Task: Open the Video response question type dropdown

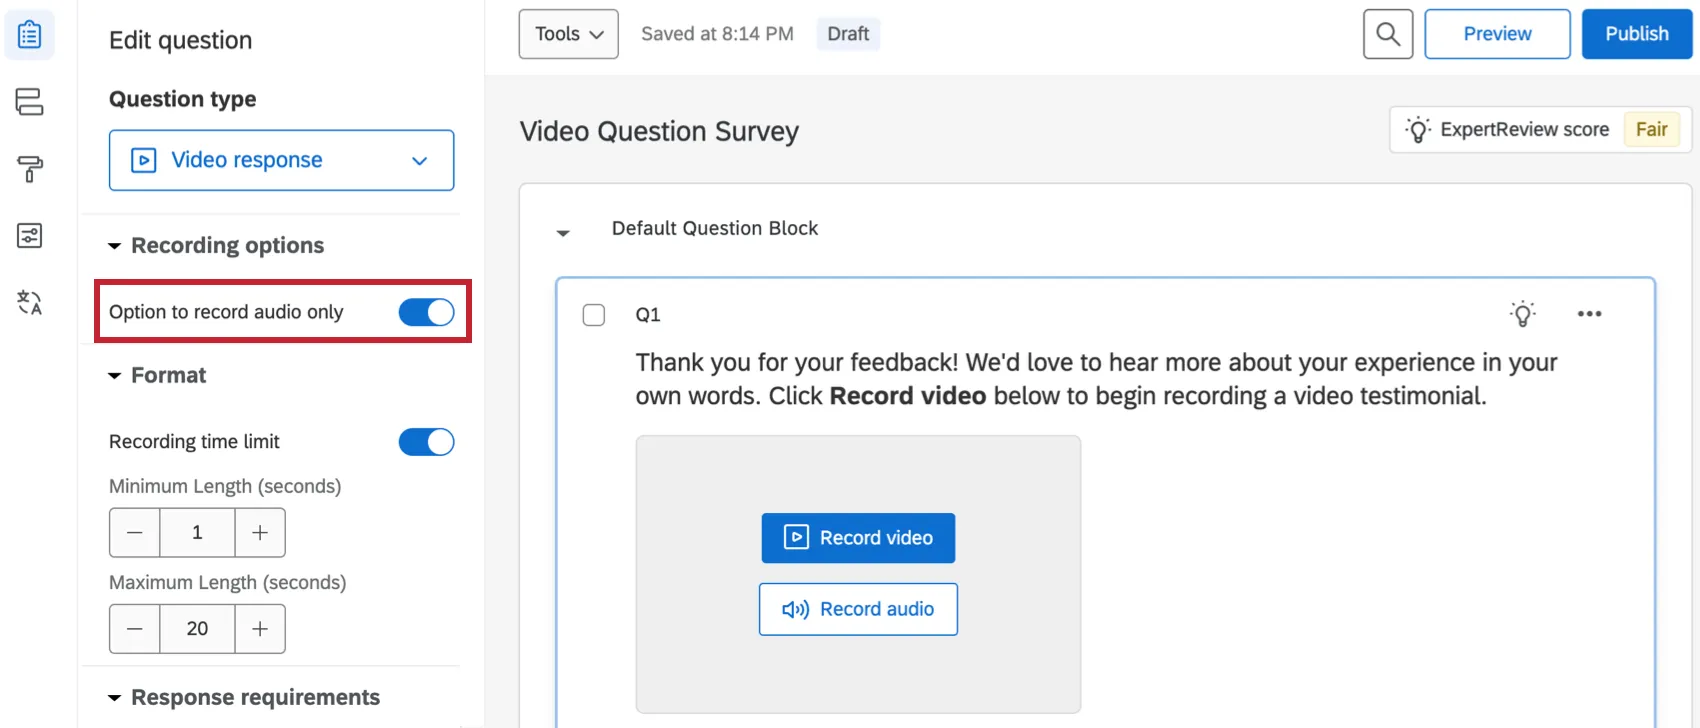Action: pyautogui.click(x=281, y=160)
